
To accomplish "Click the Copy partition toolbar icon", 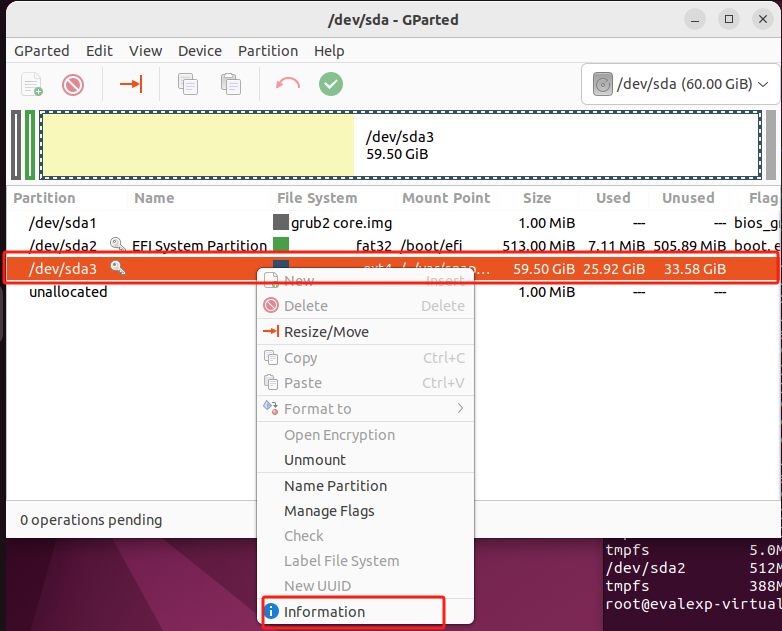I will 188,84.
